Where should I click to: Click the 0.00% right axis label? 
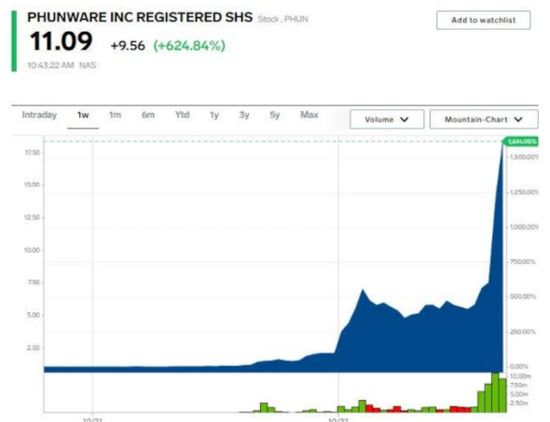pyautogui.click(x=519, y=367)
